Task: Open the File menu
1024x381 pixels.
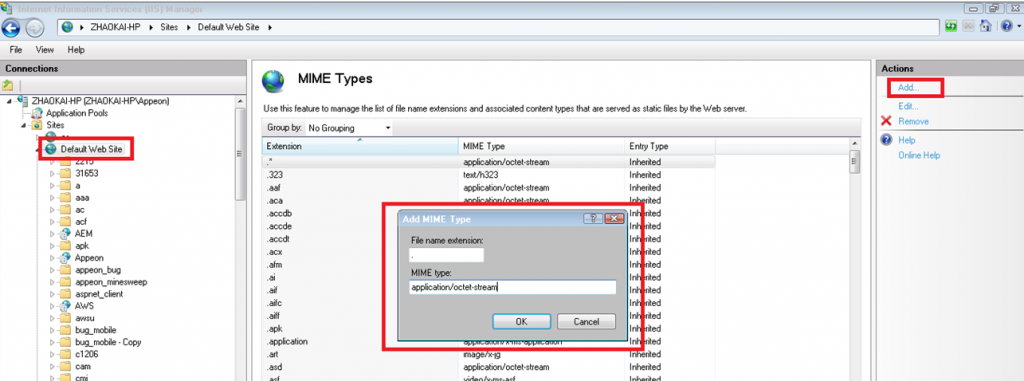Action: coord(16,50)
